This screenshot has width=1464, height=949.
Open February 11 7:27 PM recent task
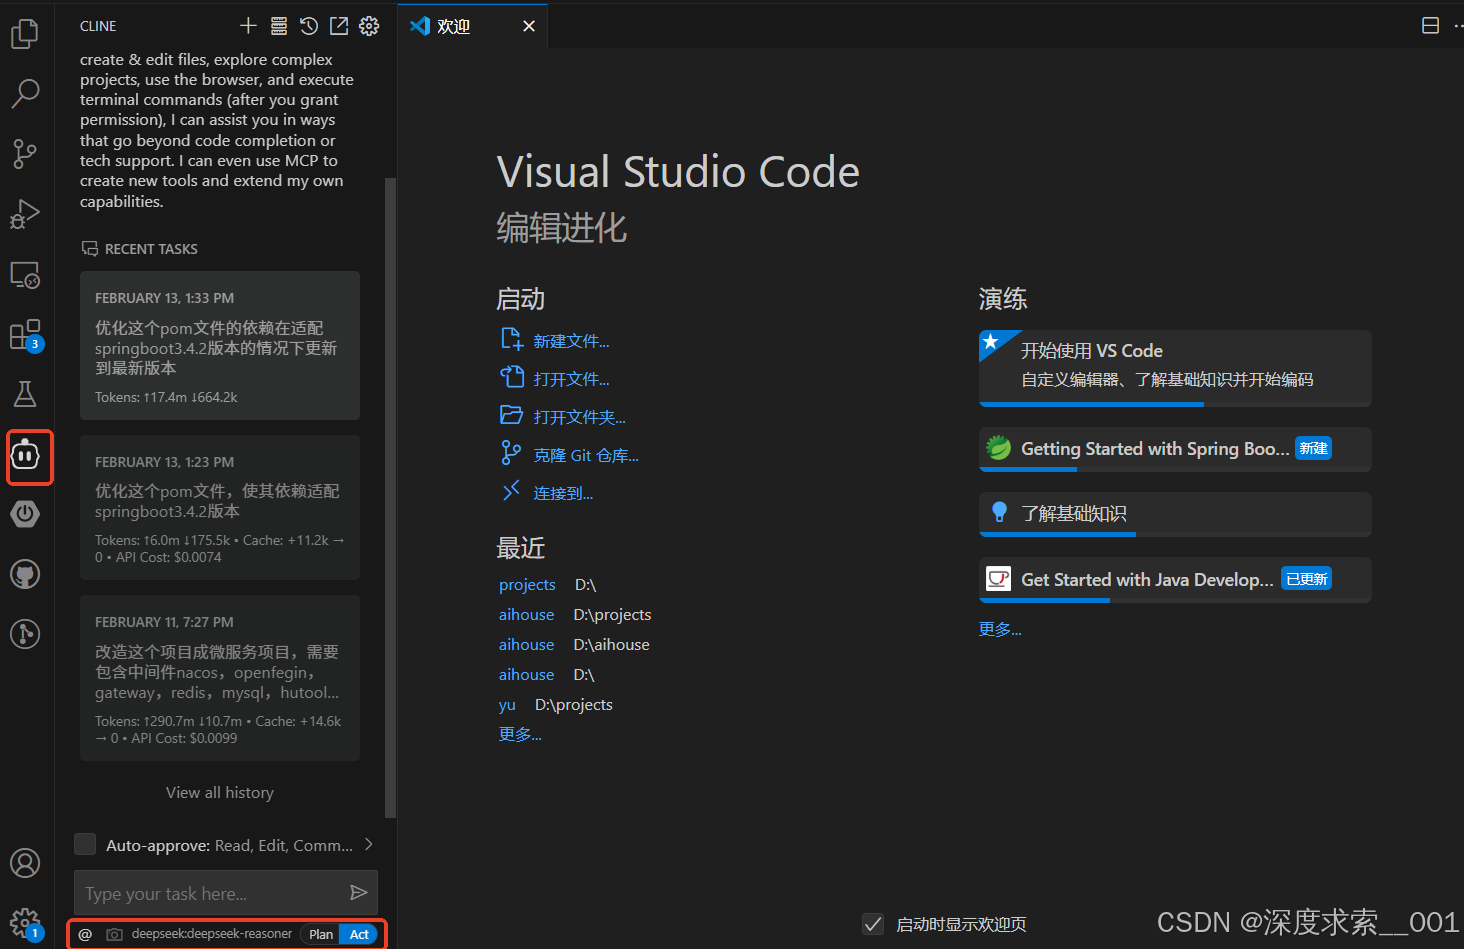(220, 678)
